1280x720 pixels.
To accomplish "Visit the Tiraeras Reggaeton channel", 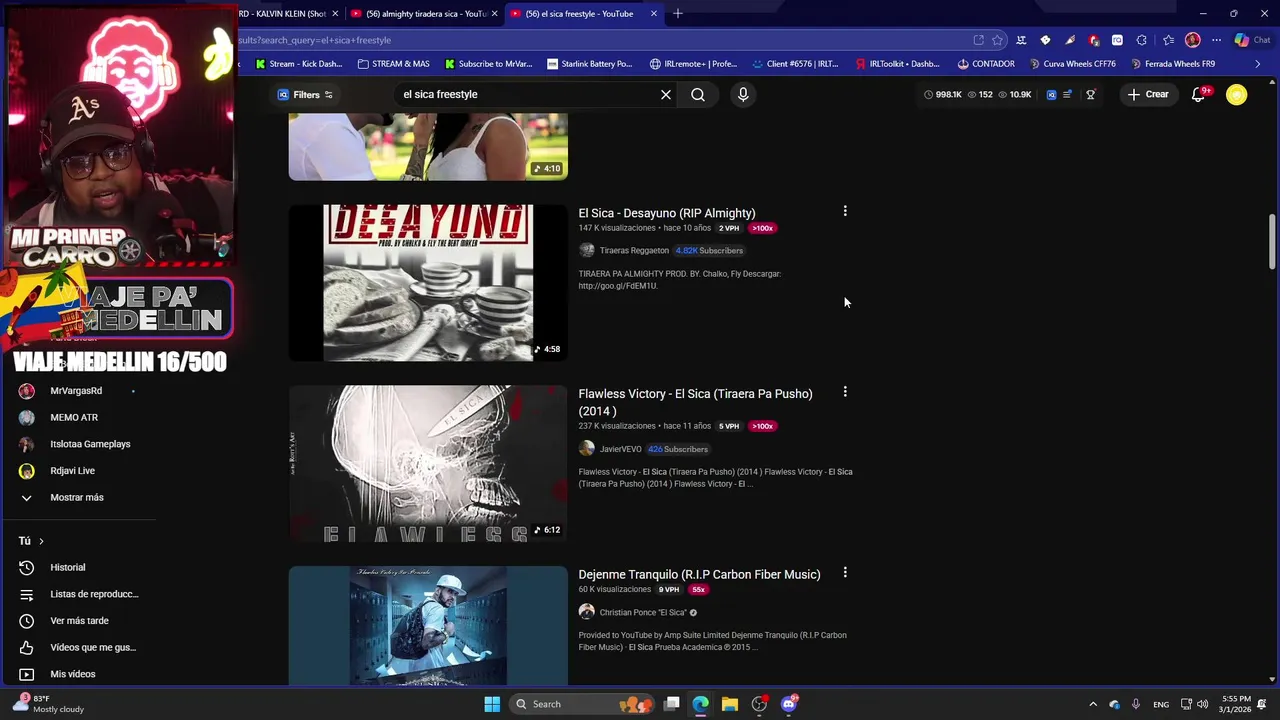I will point(634,250).
